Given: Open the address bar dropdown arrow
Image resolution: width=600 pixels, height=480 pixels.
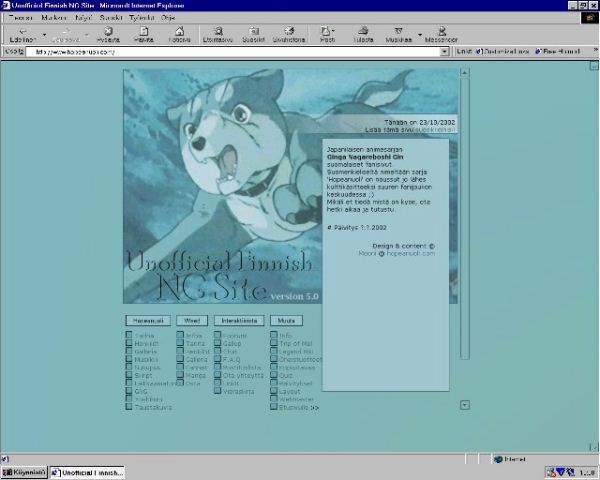Looking at the screenshot, I should [x=446, y=51].
